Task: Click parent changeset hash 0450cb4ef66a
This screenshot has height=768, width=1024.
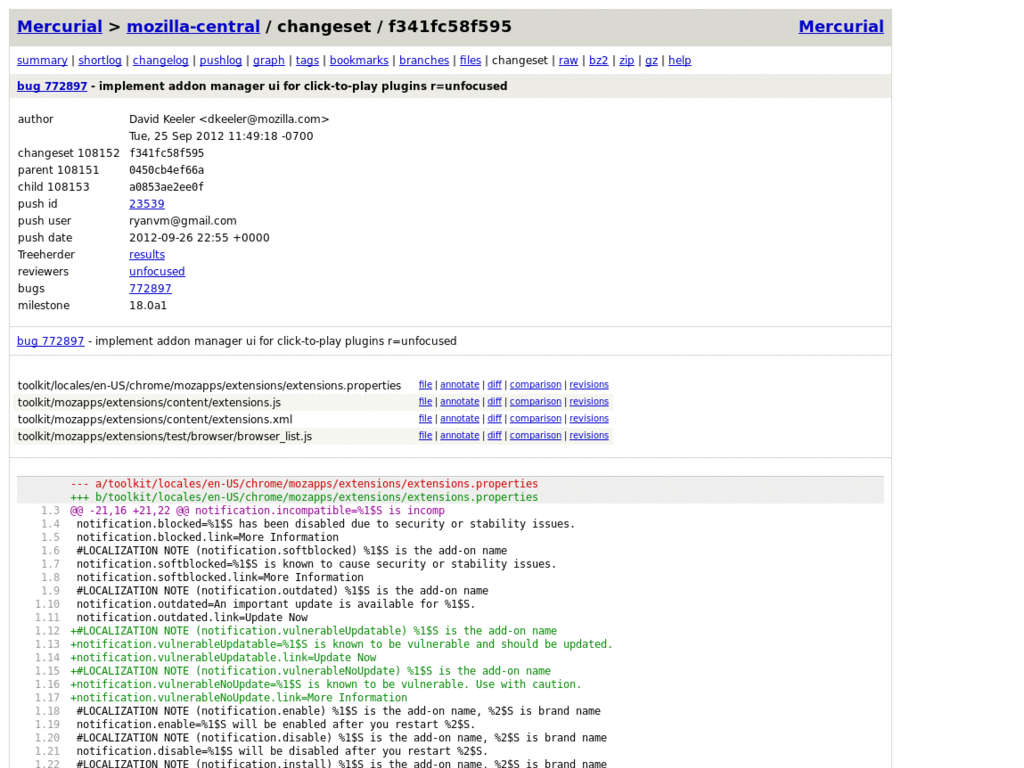Action: point(167,170)
